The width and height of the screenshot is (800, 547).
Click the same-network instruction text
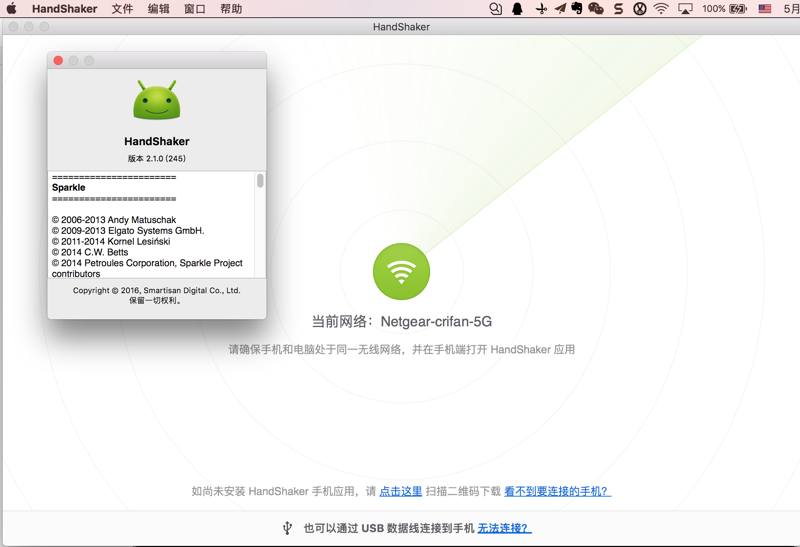pos(402,350)
